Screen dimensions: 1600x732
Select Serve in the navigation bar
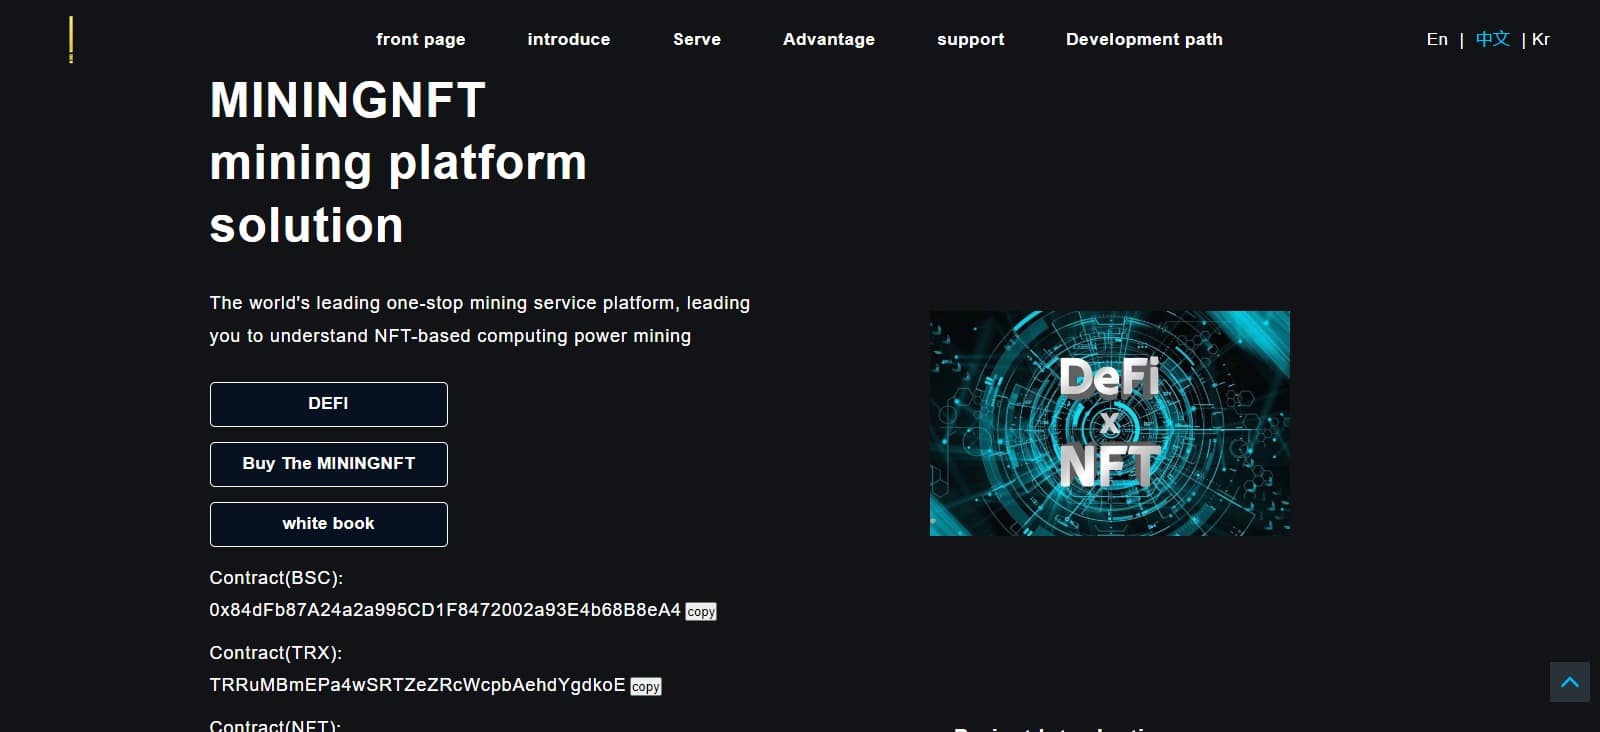696,39
